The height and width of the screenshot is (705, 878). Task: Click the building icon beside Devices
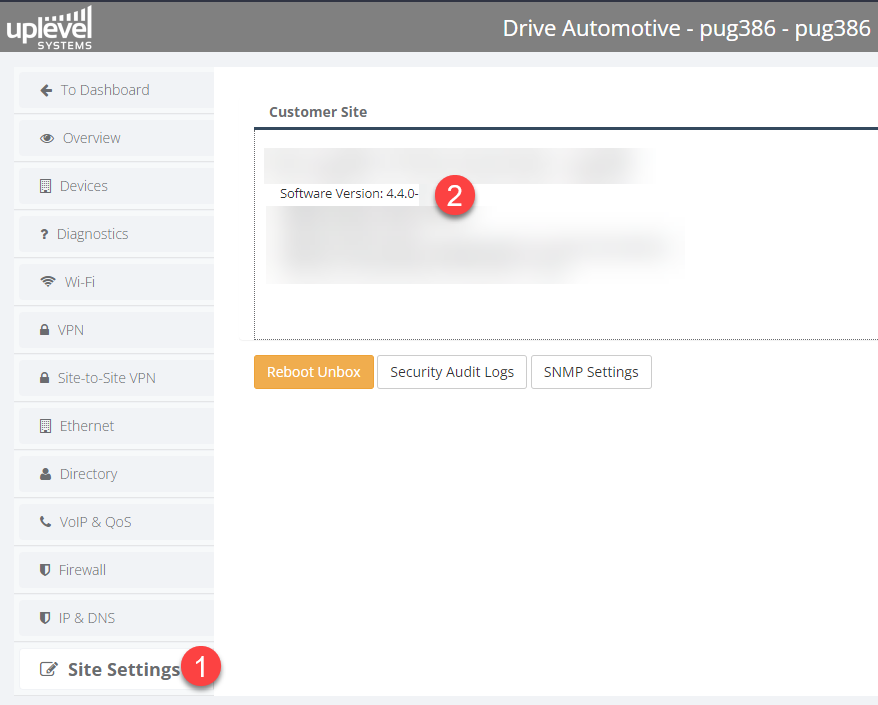tap(45, 186)
